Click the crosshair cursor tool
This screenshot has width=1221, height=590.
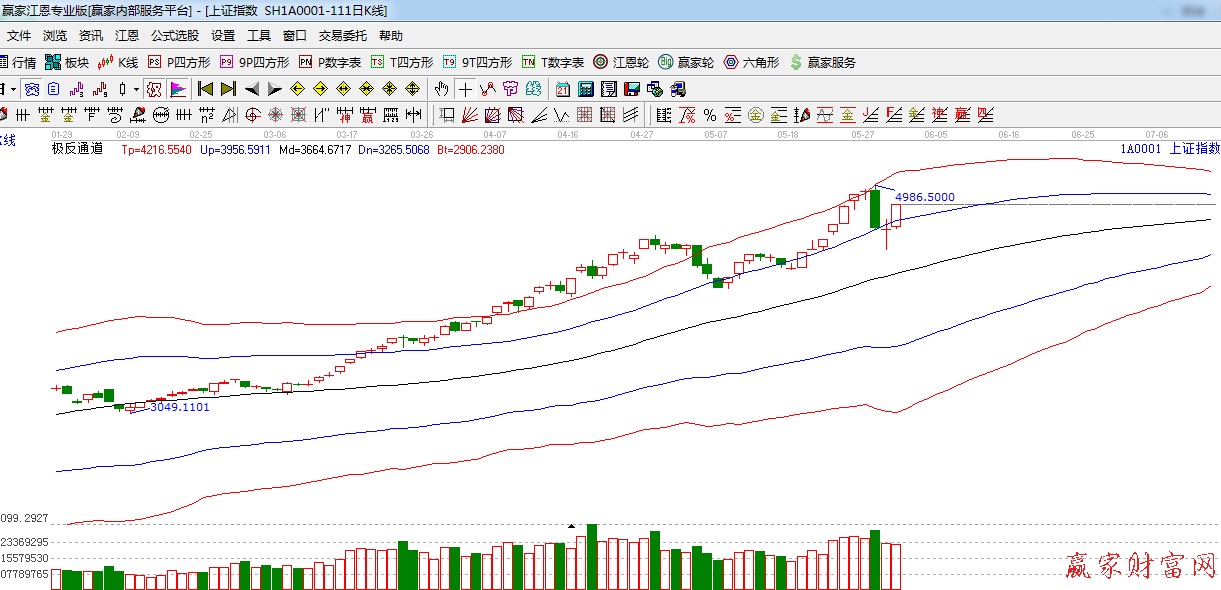tap(465, 89)
